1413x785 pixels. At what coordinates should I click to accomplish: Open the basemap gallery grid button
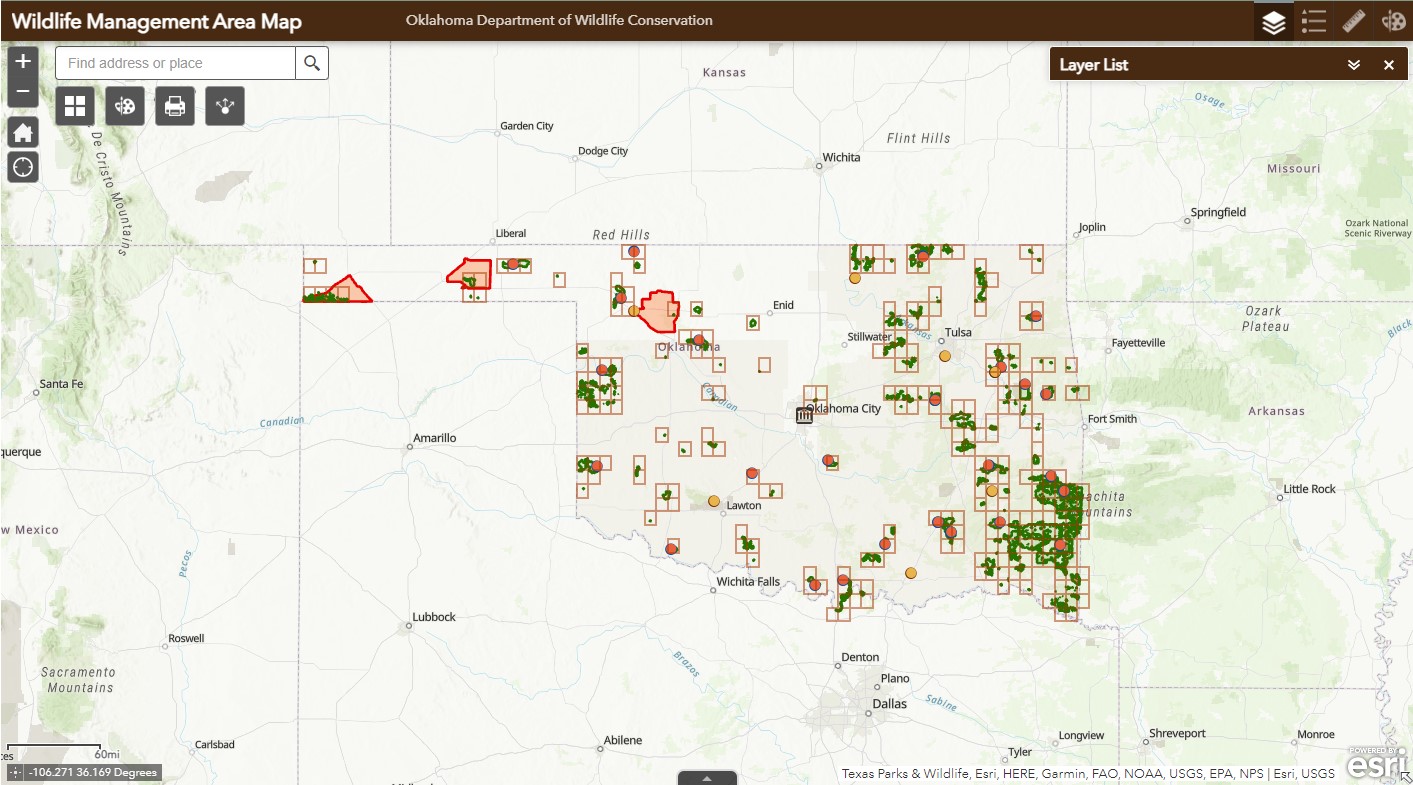pyautogui.click(x=75, y=106)
